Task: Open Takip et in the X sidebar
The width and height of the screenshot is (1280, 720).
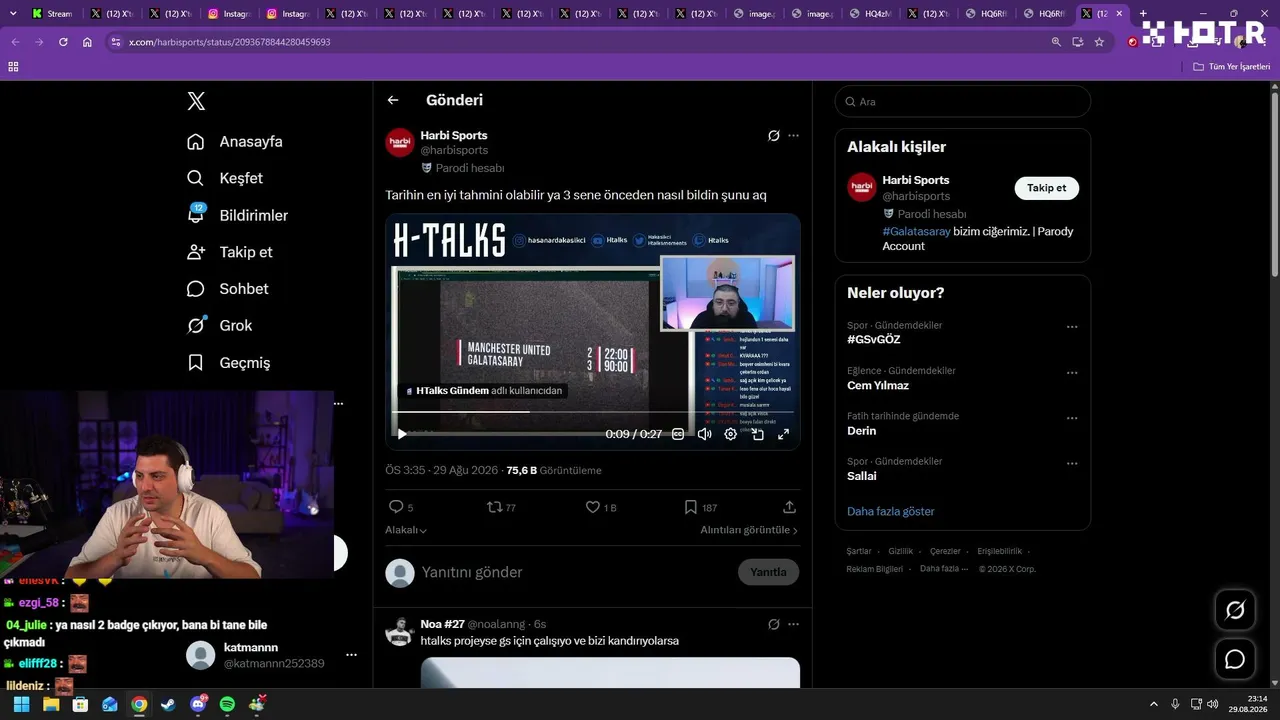Action: [230, 252]
